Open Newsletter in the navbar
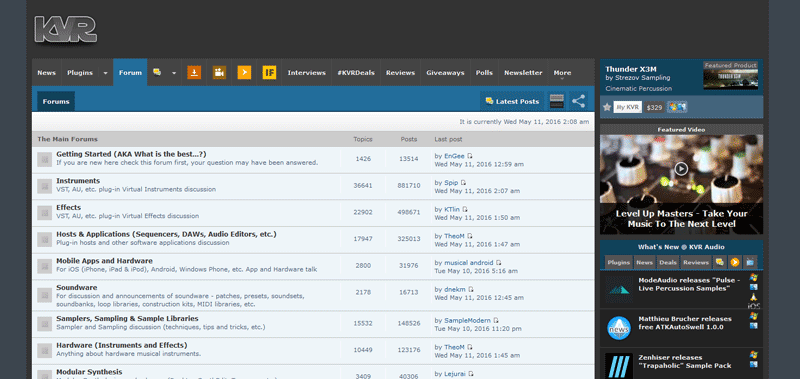This screenshot has height=379, width=800. point(523,72)
